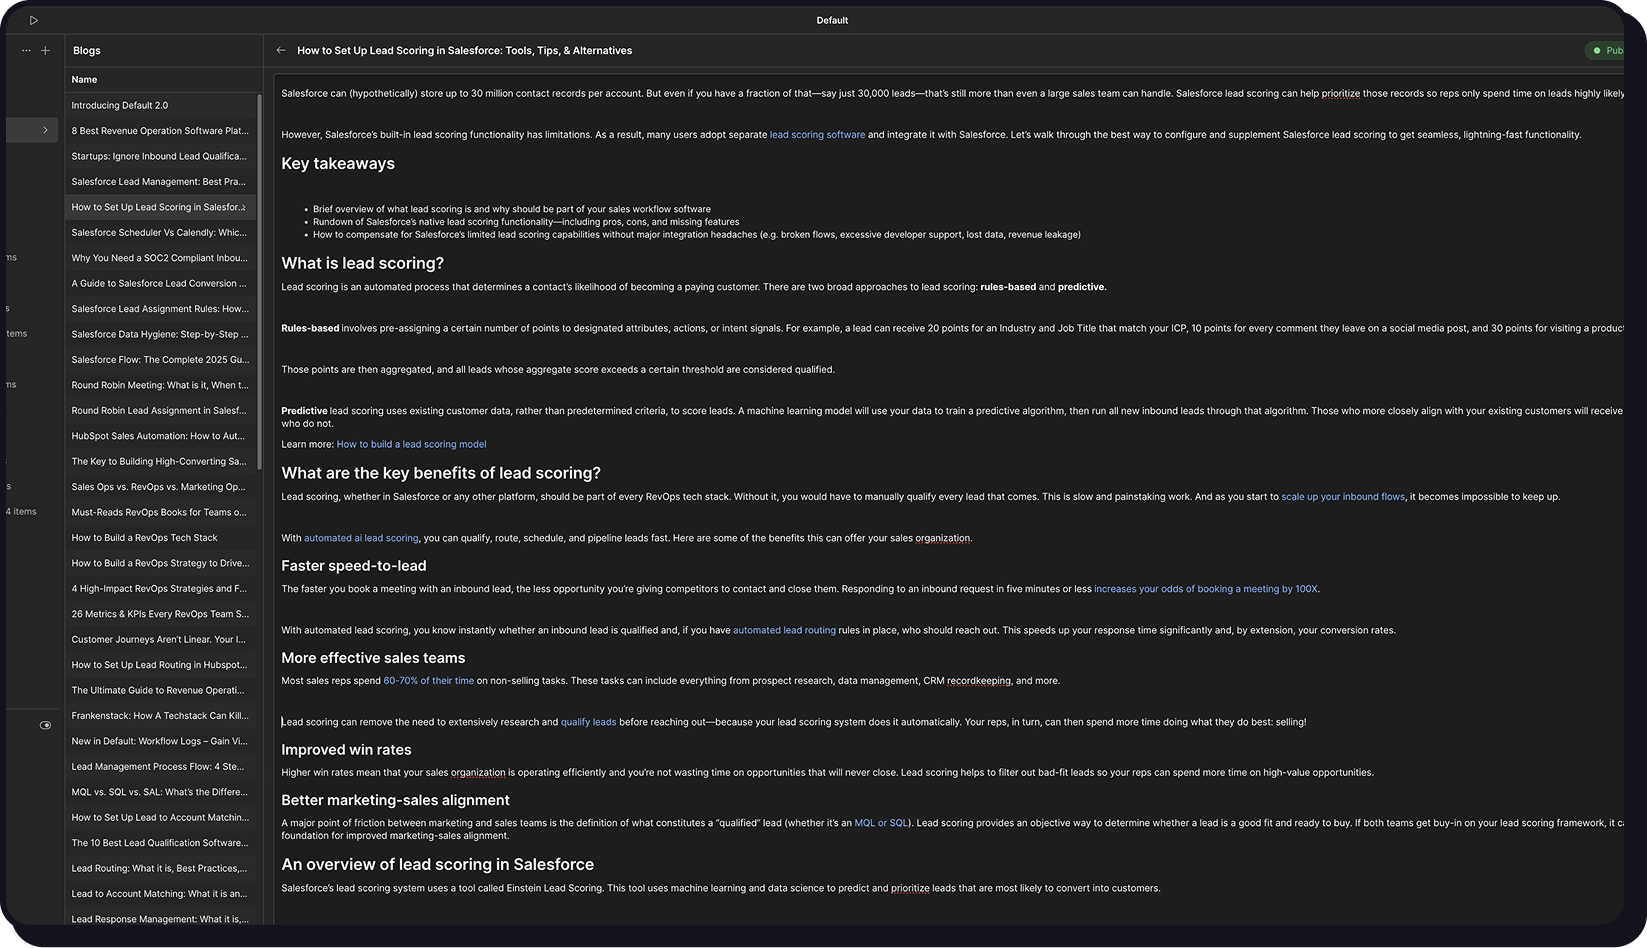Click the Faster speed-to-lead heading

(x=354, y=566)
